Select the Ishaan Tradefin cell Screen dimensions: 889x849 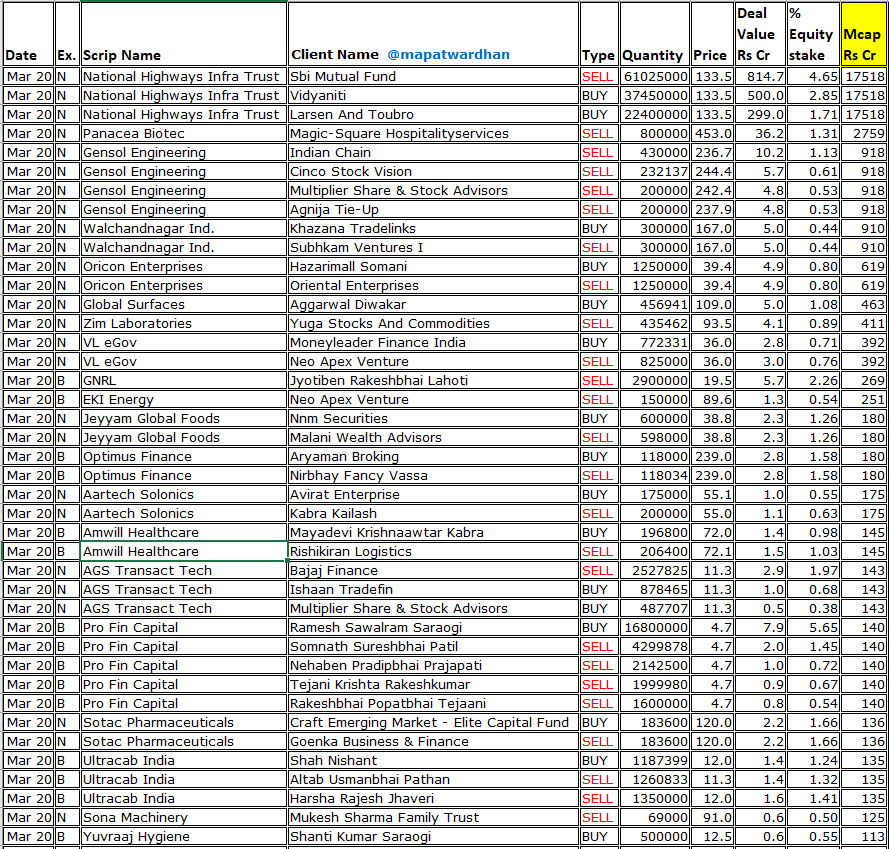(x=433, y=589)
